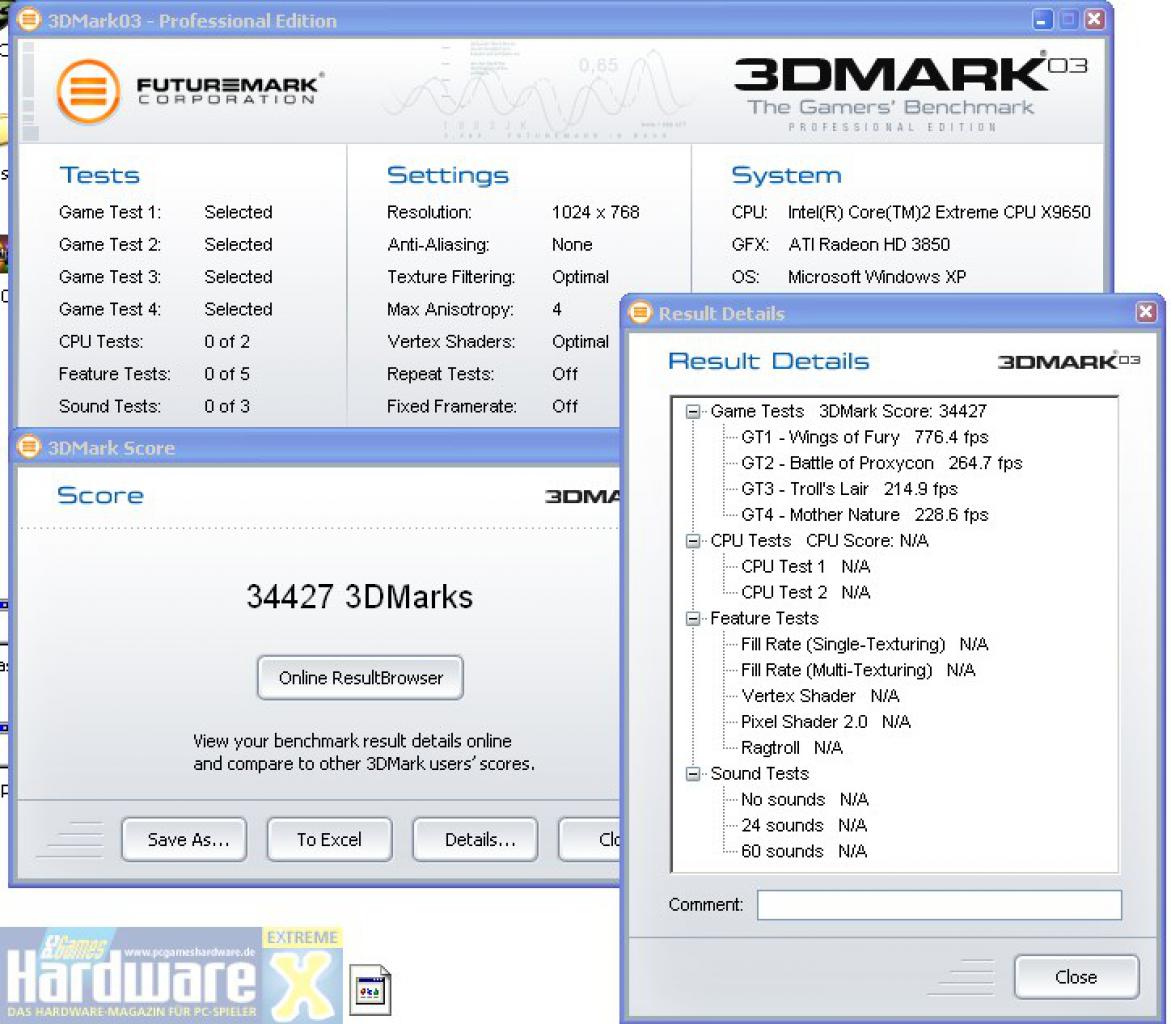Close the Result Details window via X

[1146, 311]
